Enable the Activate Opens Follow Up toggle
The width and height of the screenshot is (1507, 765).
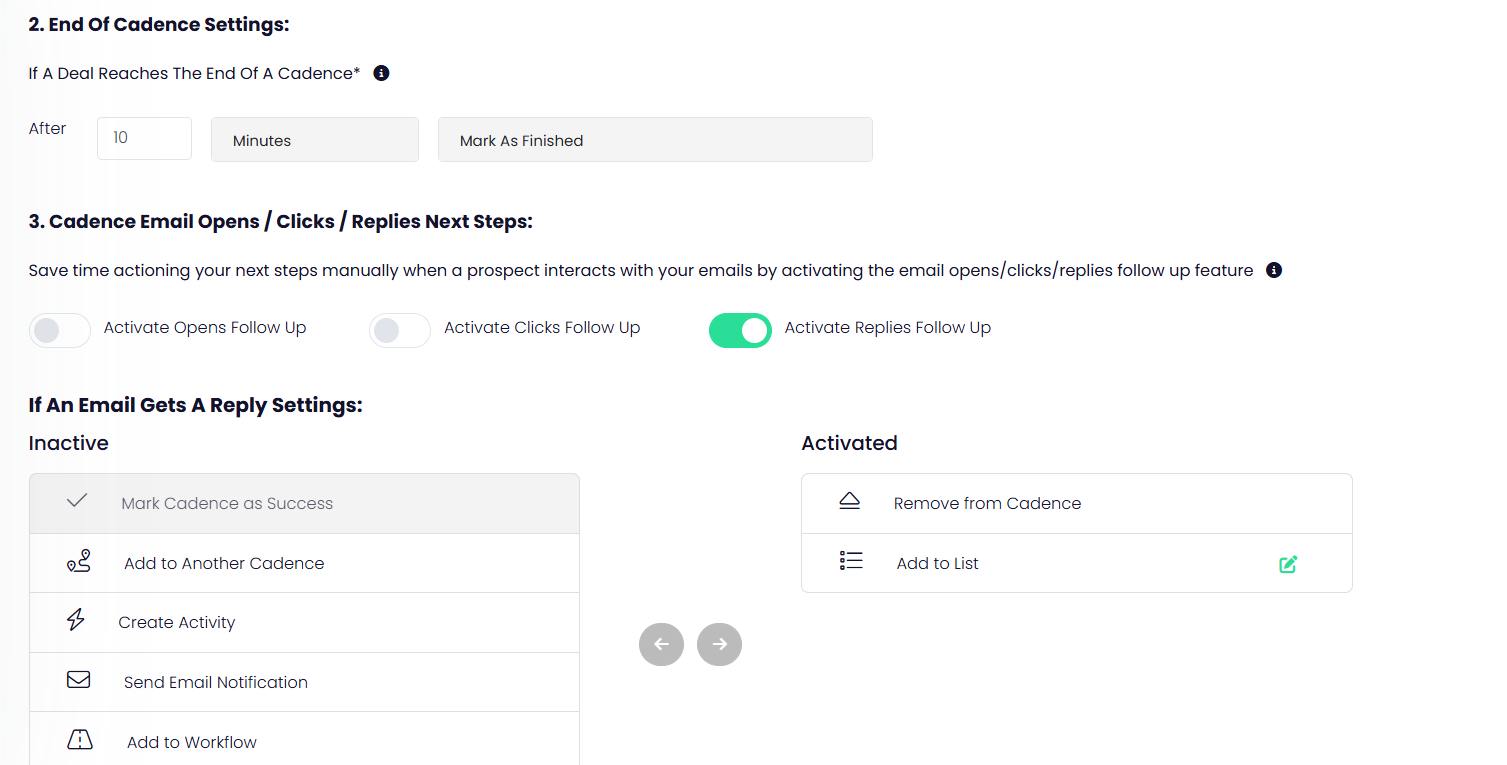pos(60,330)
